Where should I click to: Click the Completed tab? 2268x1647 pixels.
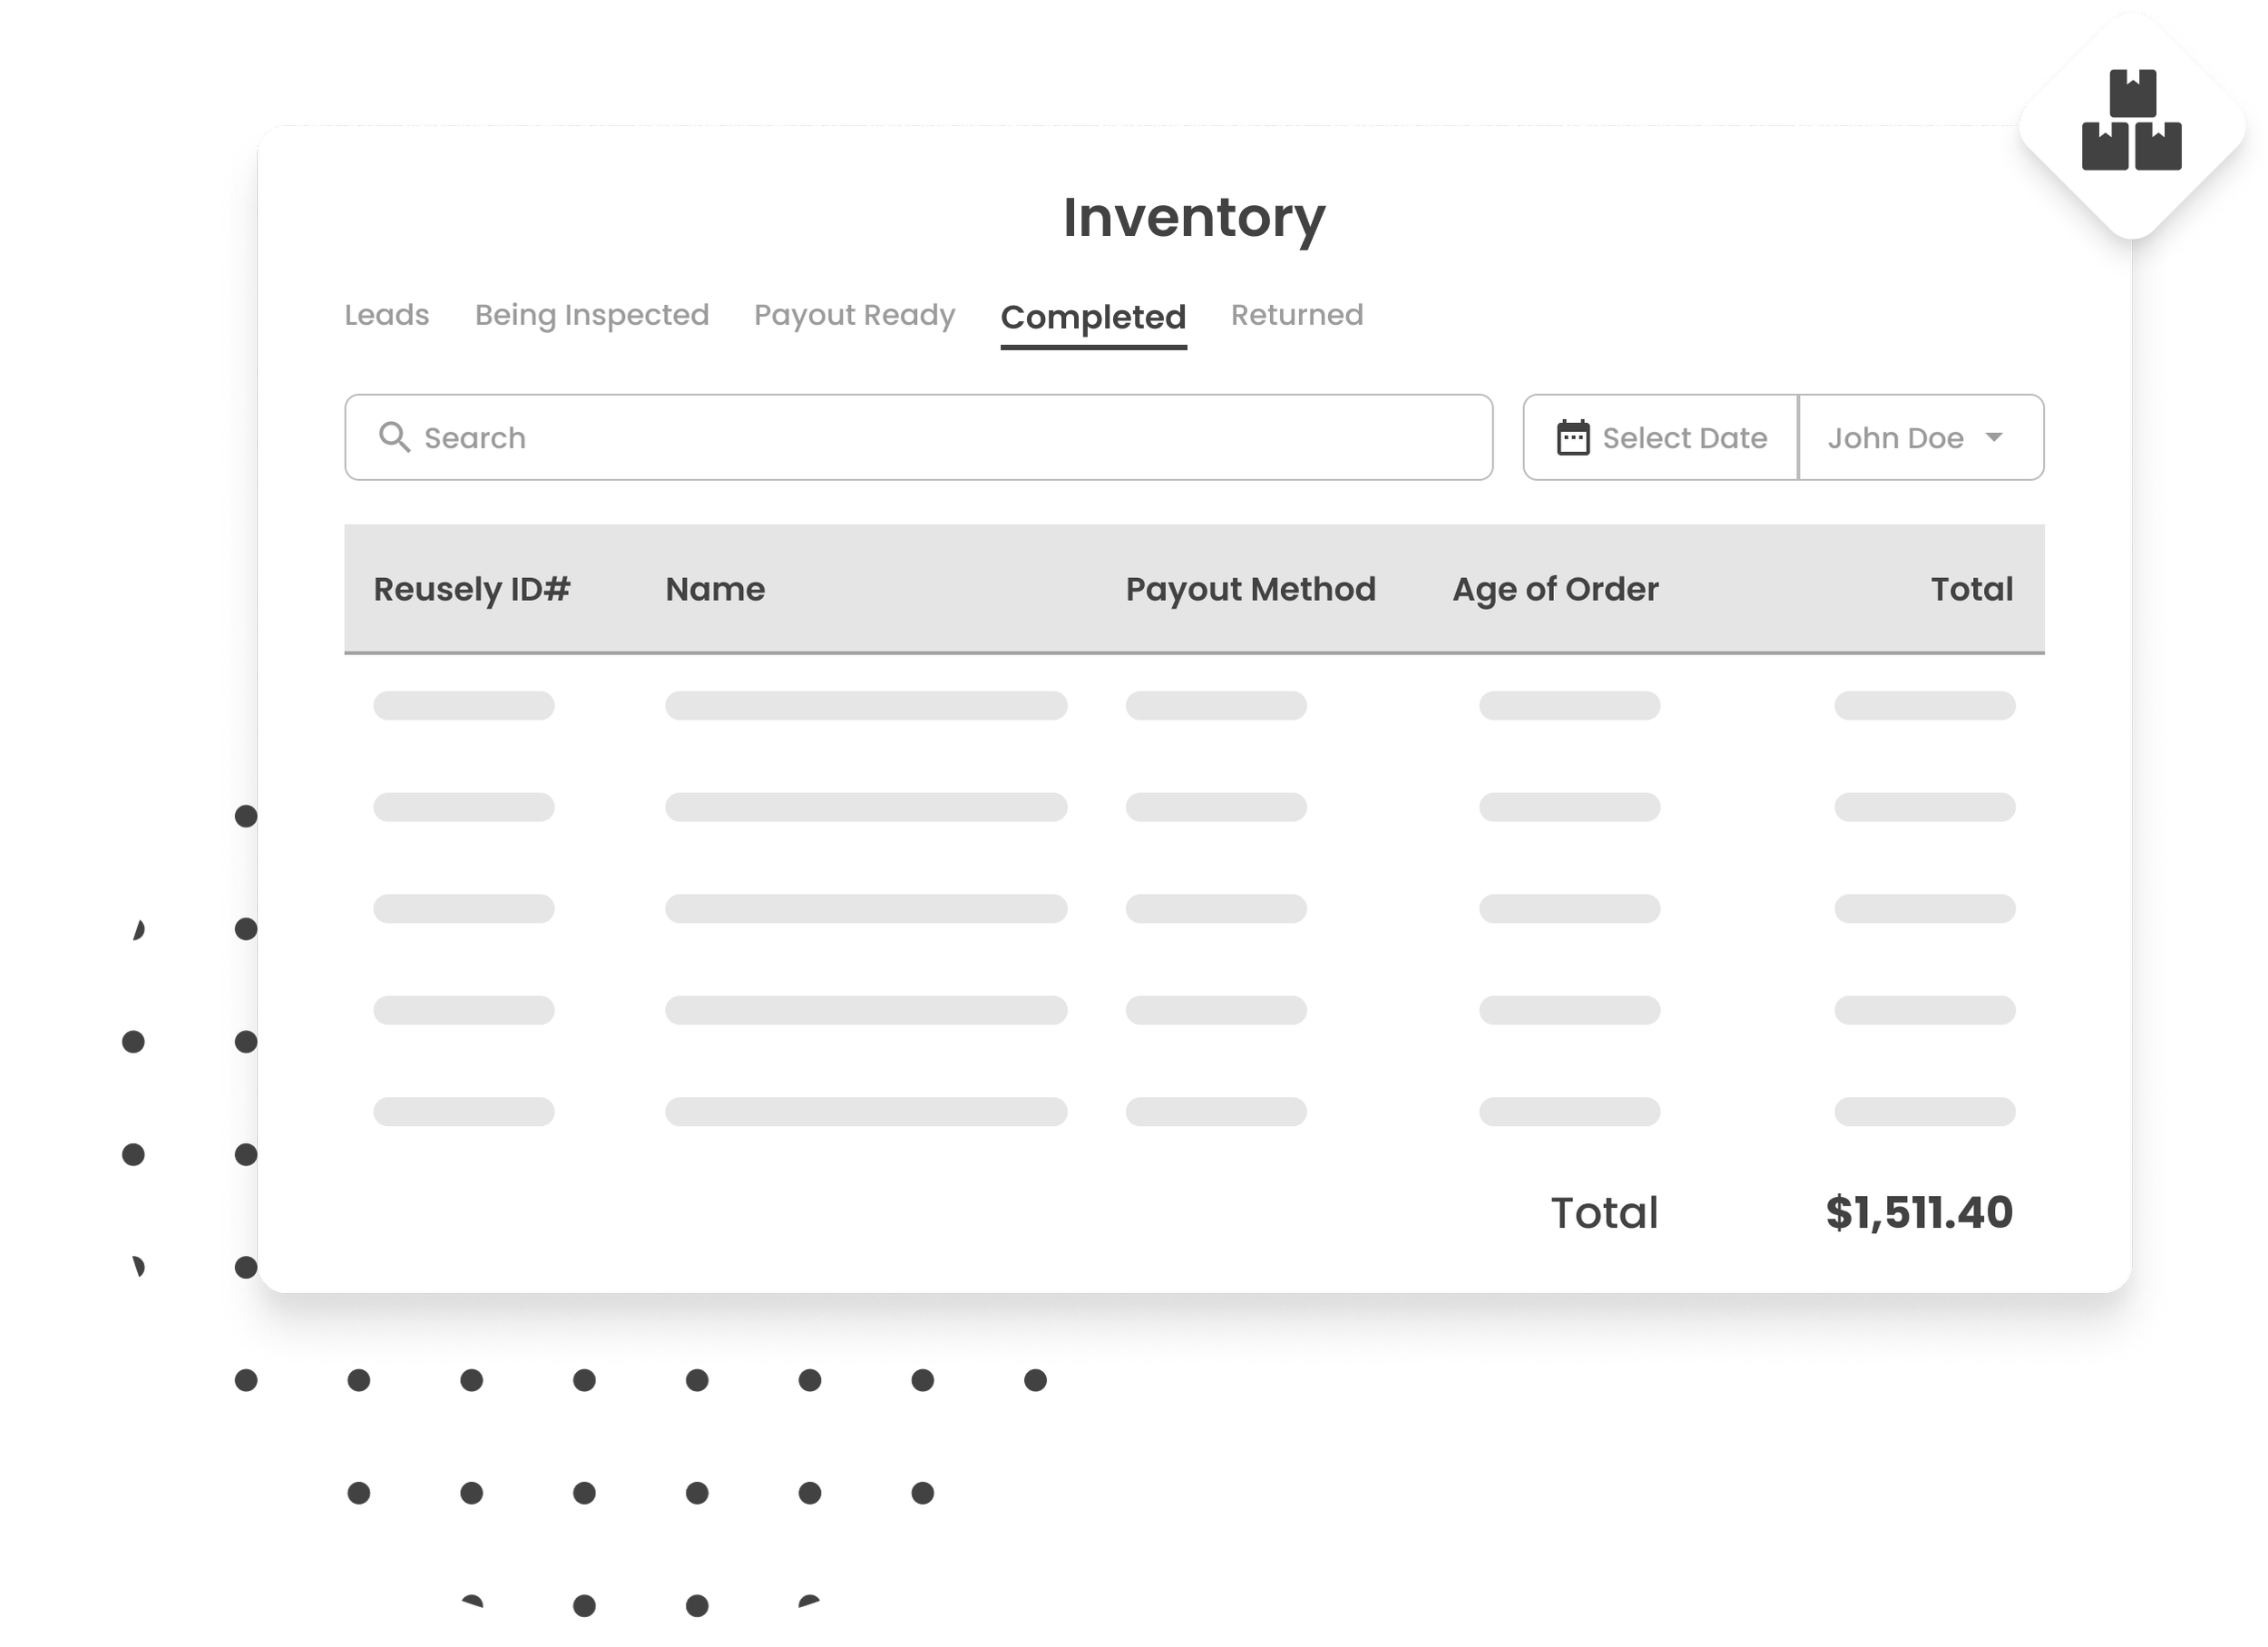[1093, 318]
